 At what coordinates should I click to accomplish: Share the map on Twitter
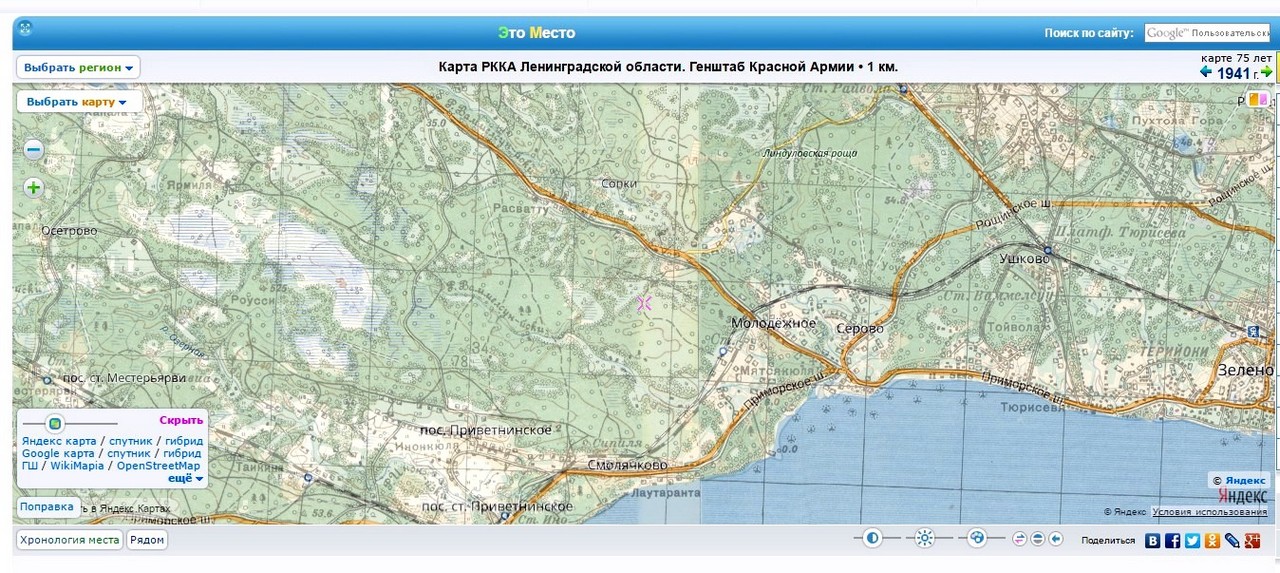[x=1193, y=540]
